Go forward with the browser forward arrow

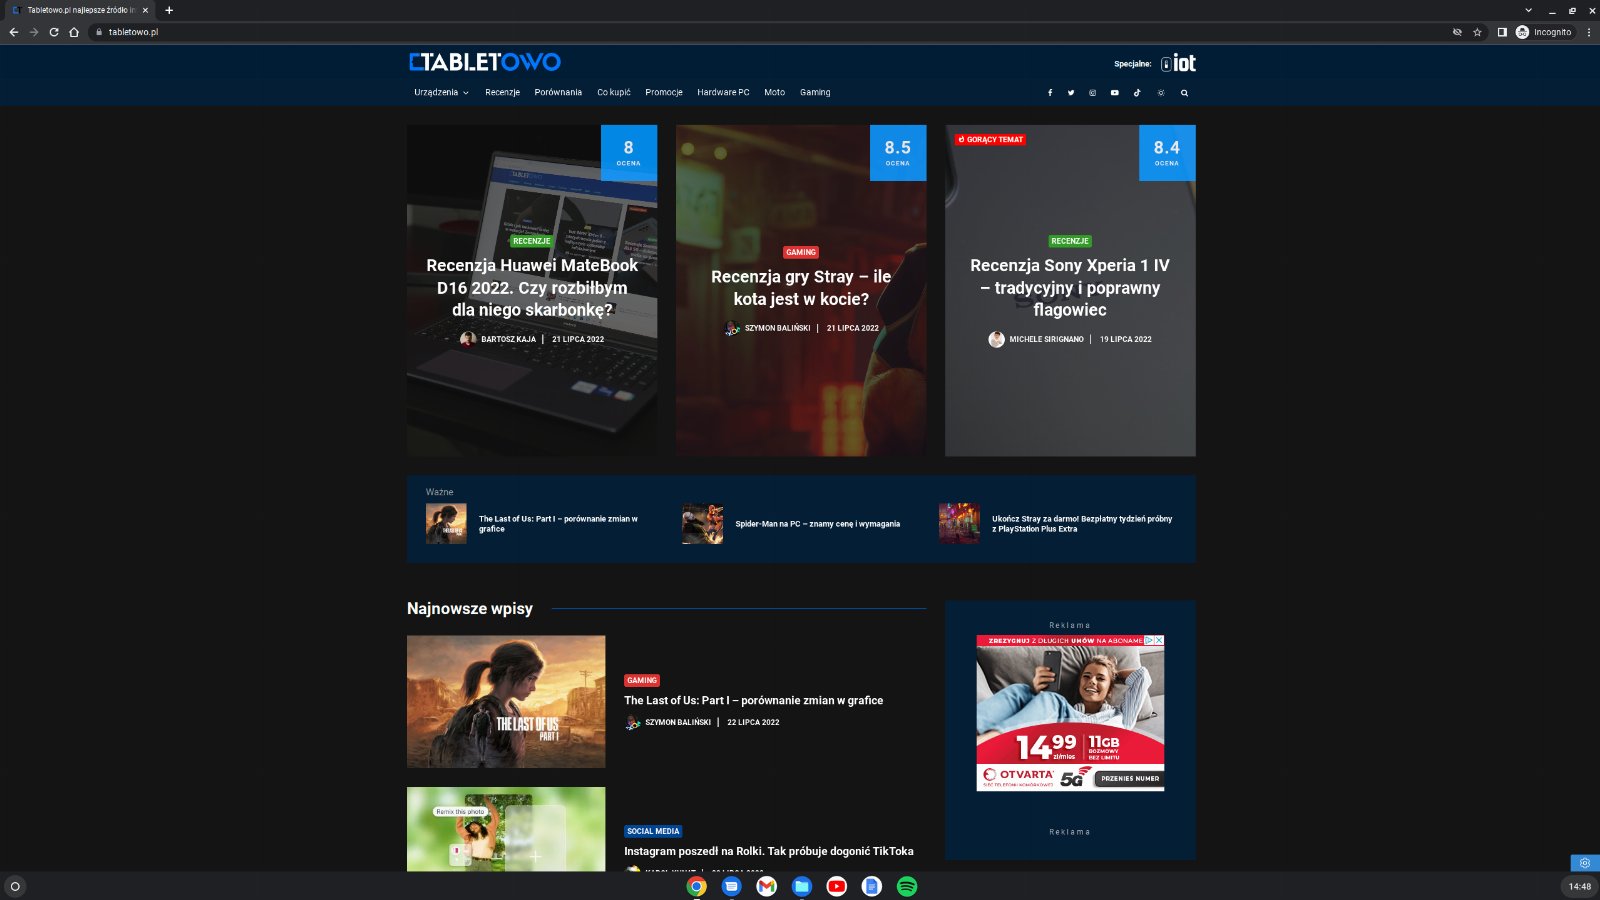[34, 32]
